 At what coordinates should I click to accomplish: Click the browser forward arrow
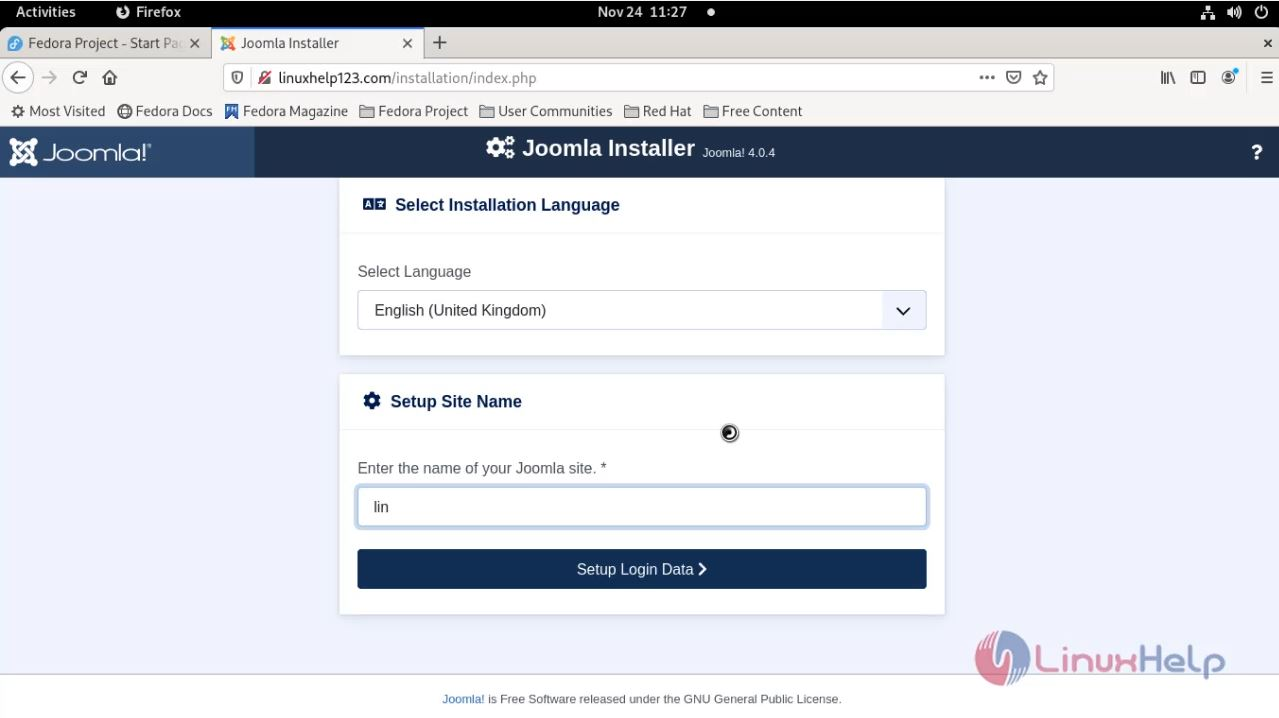pos(49,77)
